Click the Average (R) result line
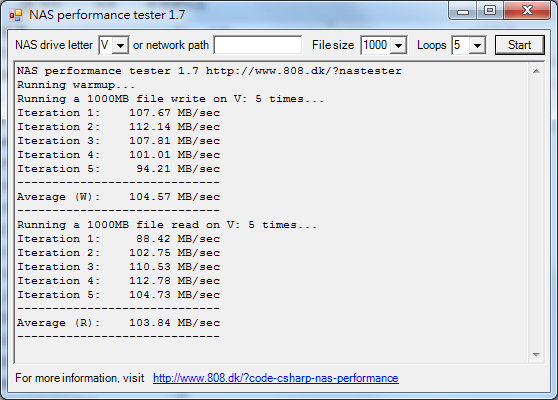The width and height of the screenshot is (558, 400). [x=119, y=323]
